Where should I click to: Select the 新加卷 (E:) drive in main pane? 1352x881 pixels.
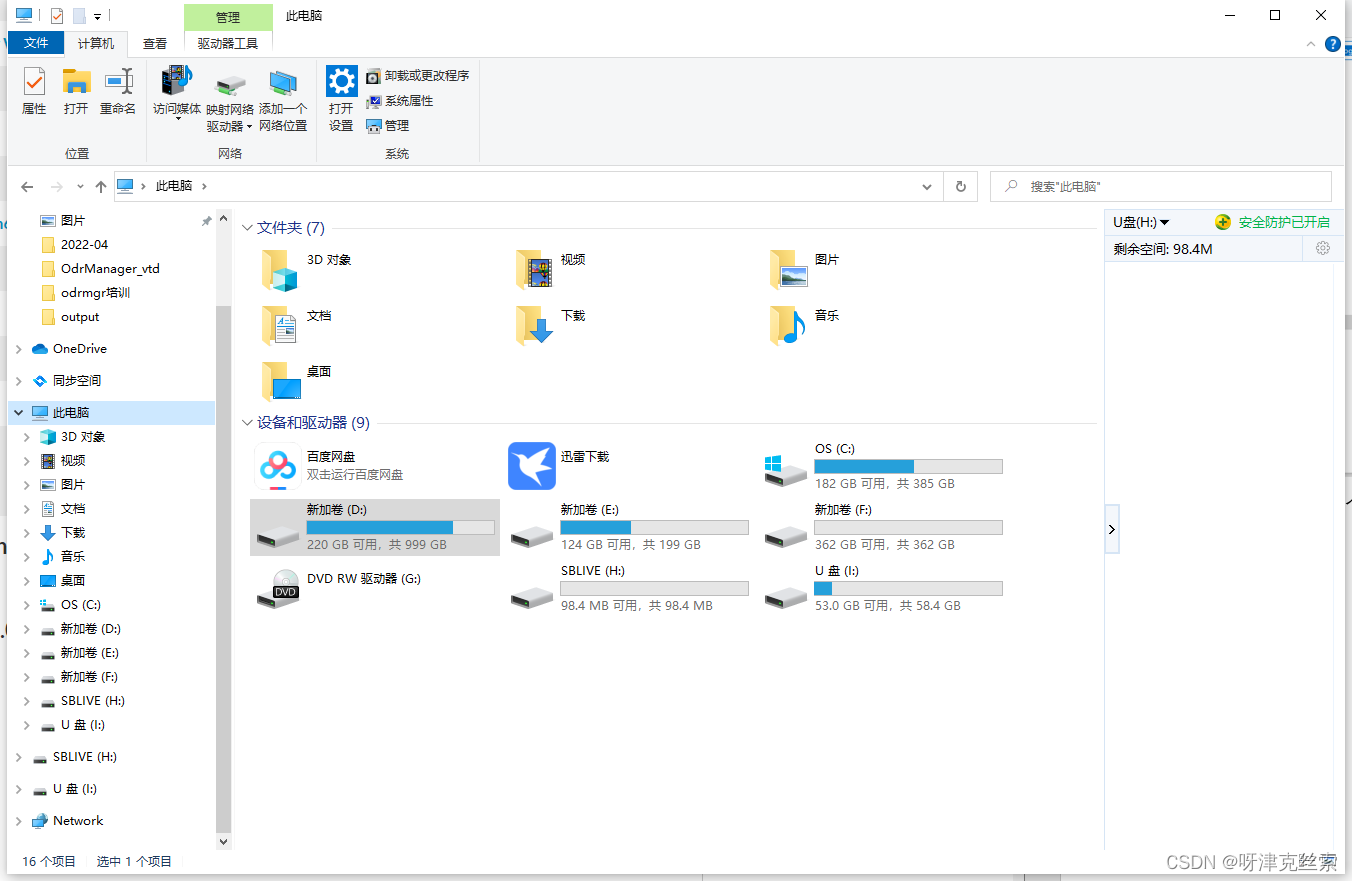pyautogui.click(x=629, y=528)
